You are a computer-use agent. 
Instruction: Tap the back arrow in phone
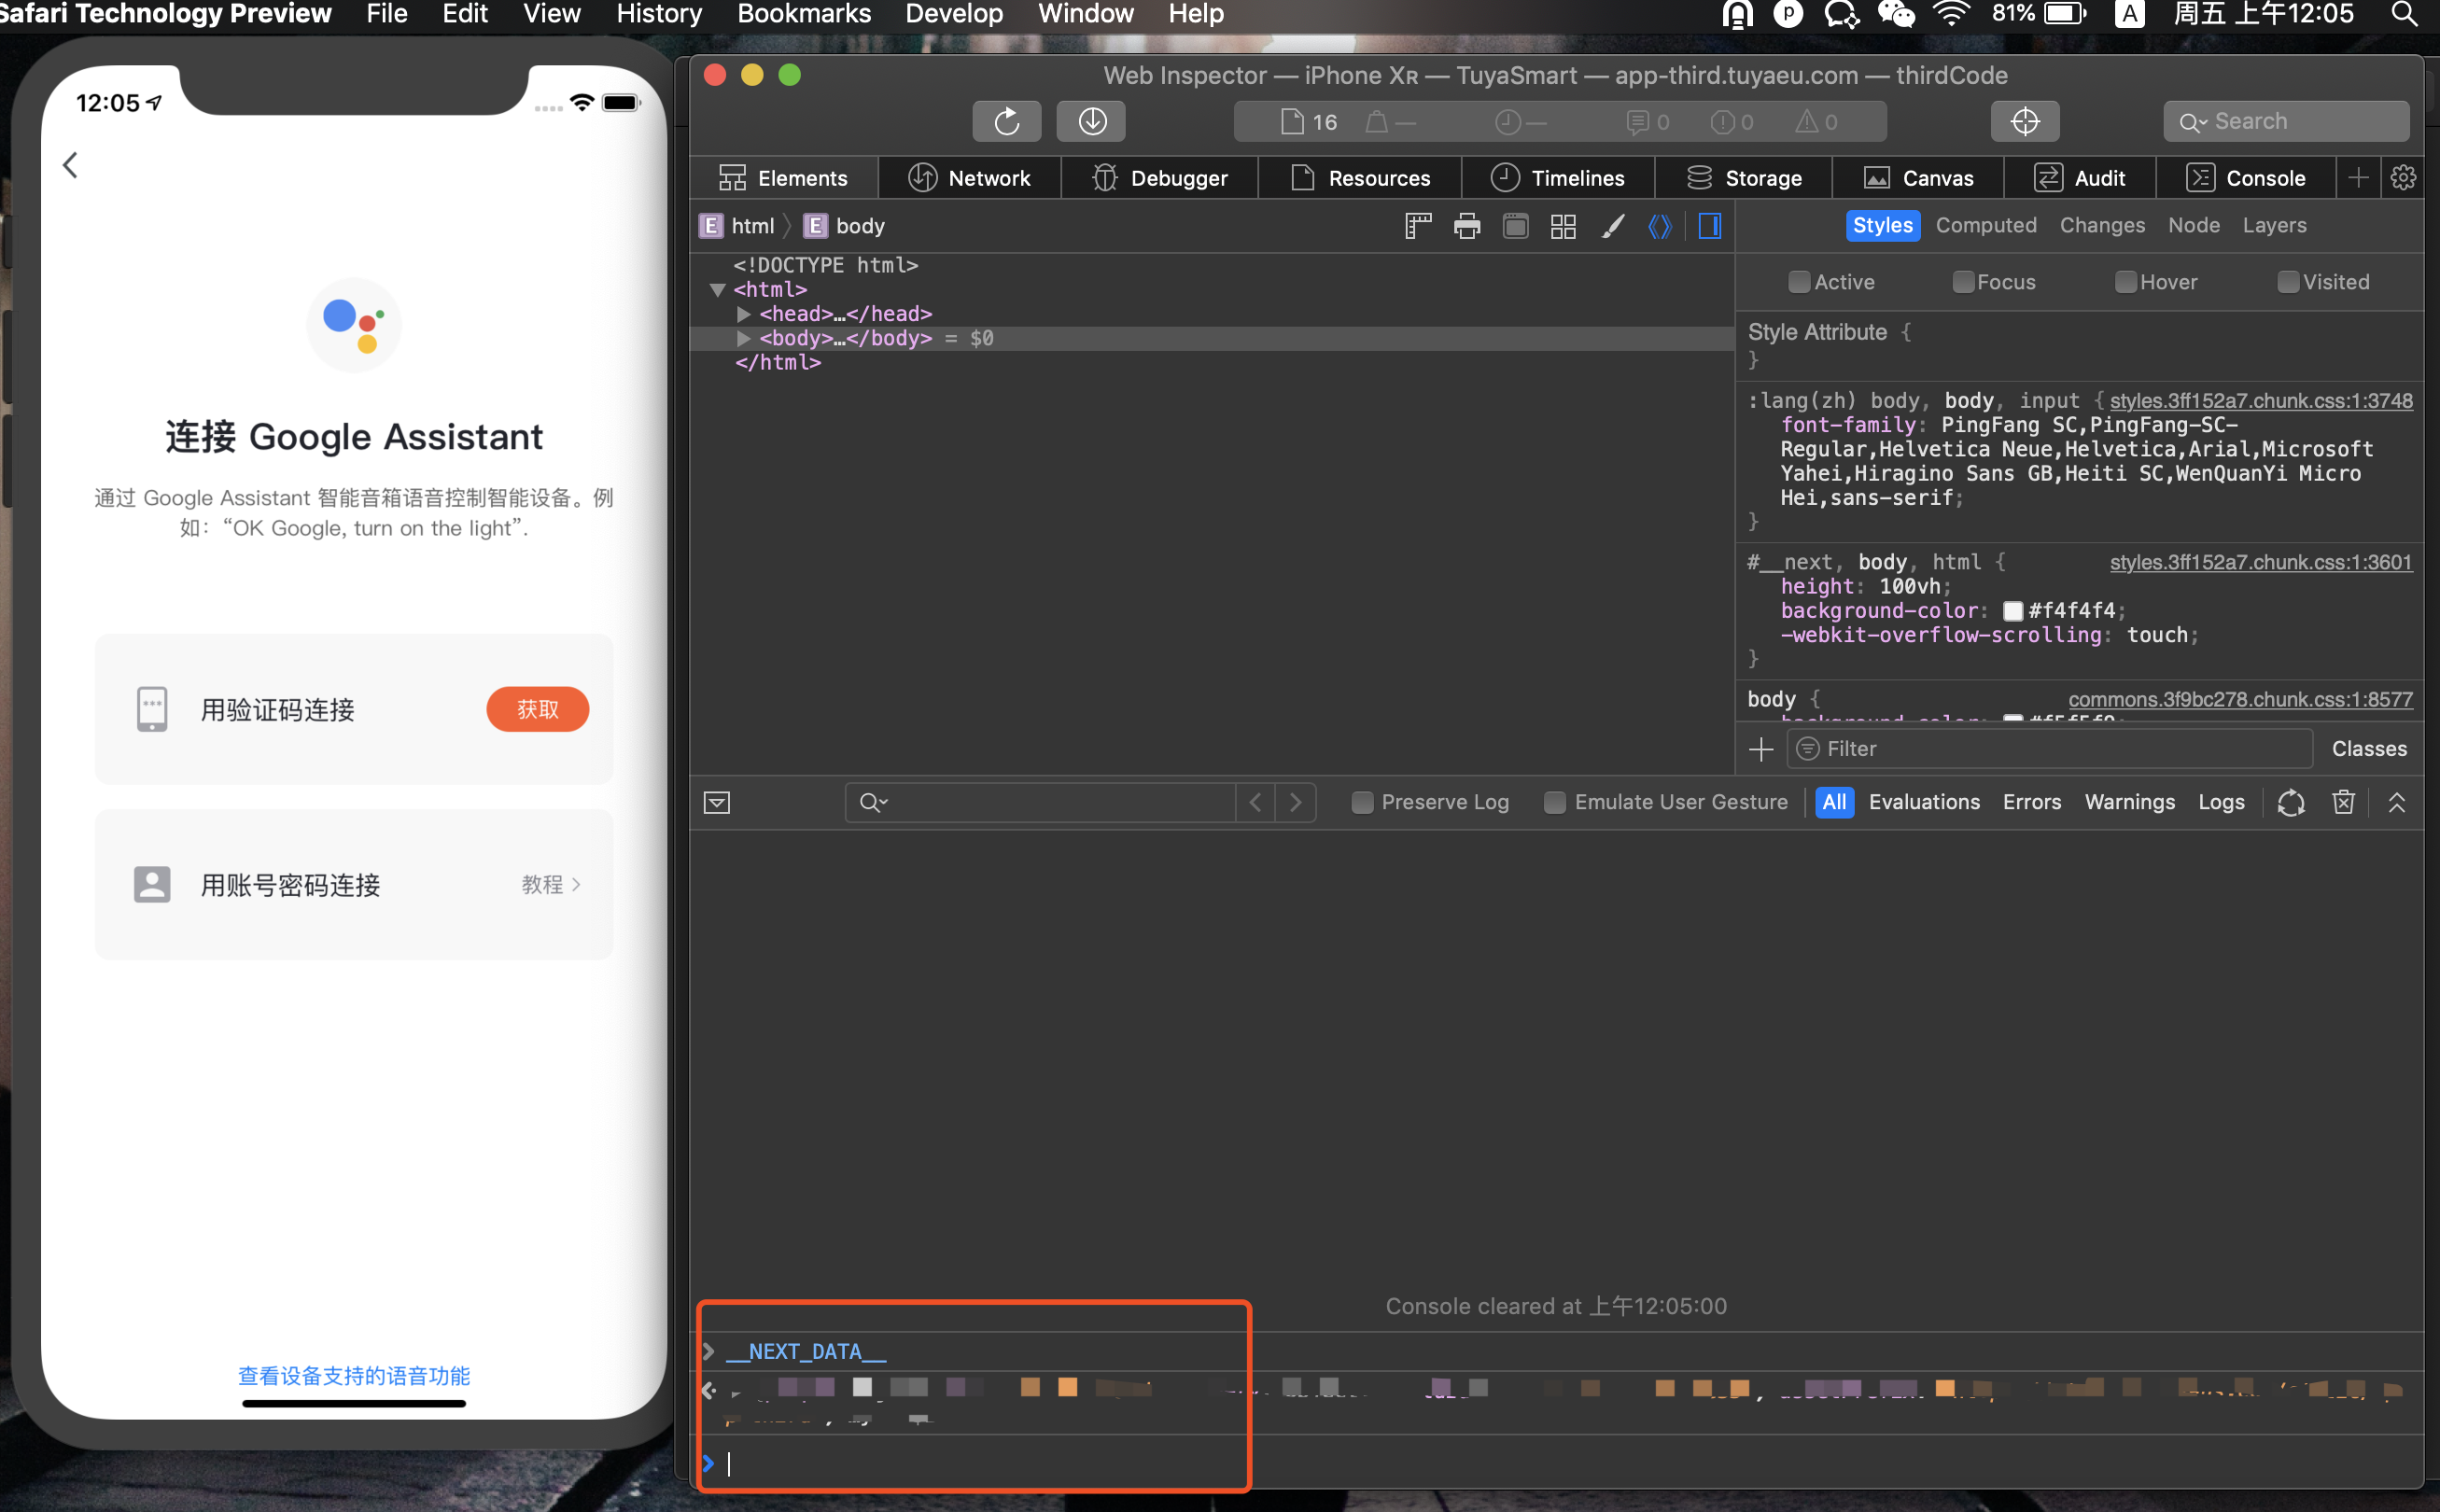click(x=70, y=165)
